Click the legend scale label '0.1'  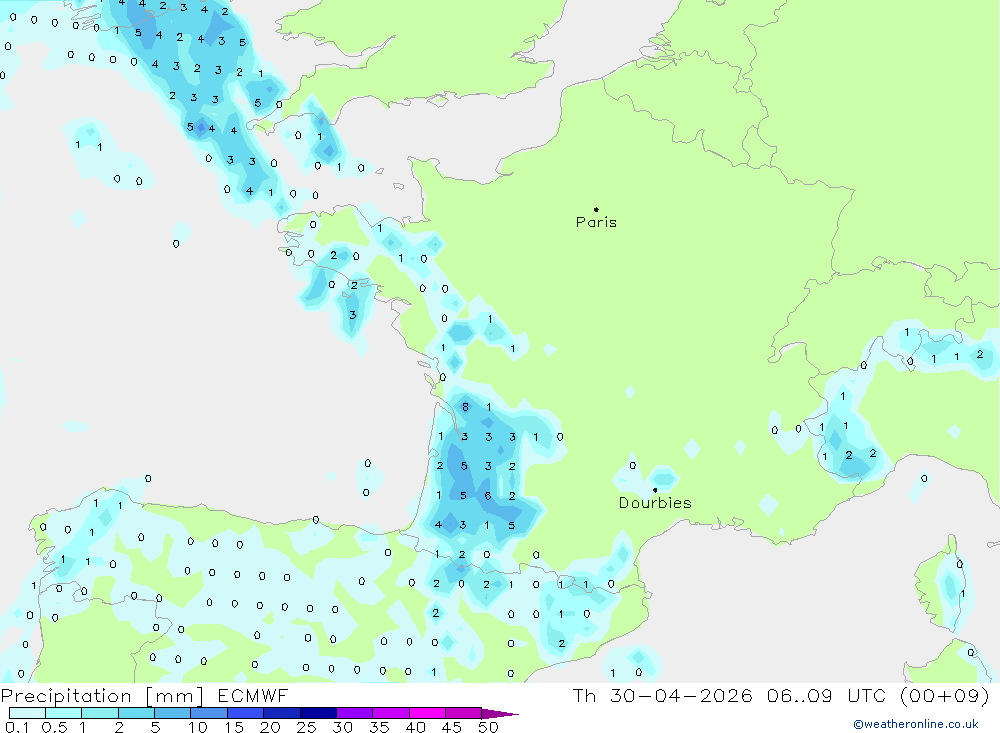point(17,727)
